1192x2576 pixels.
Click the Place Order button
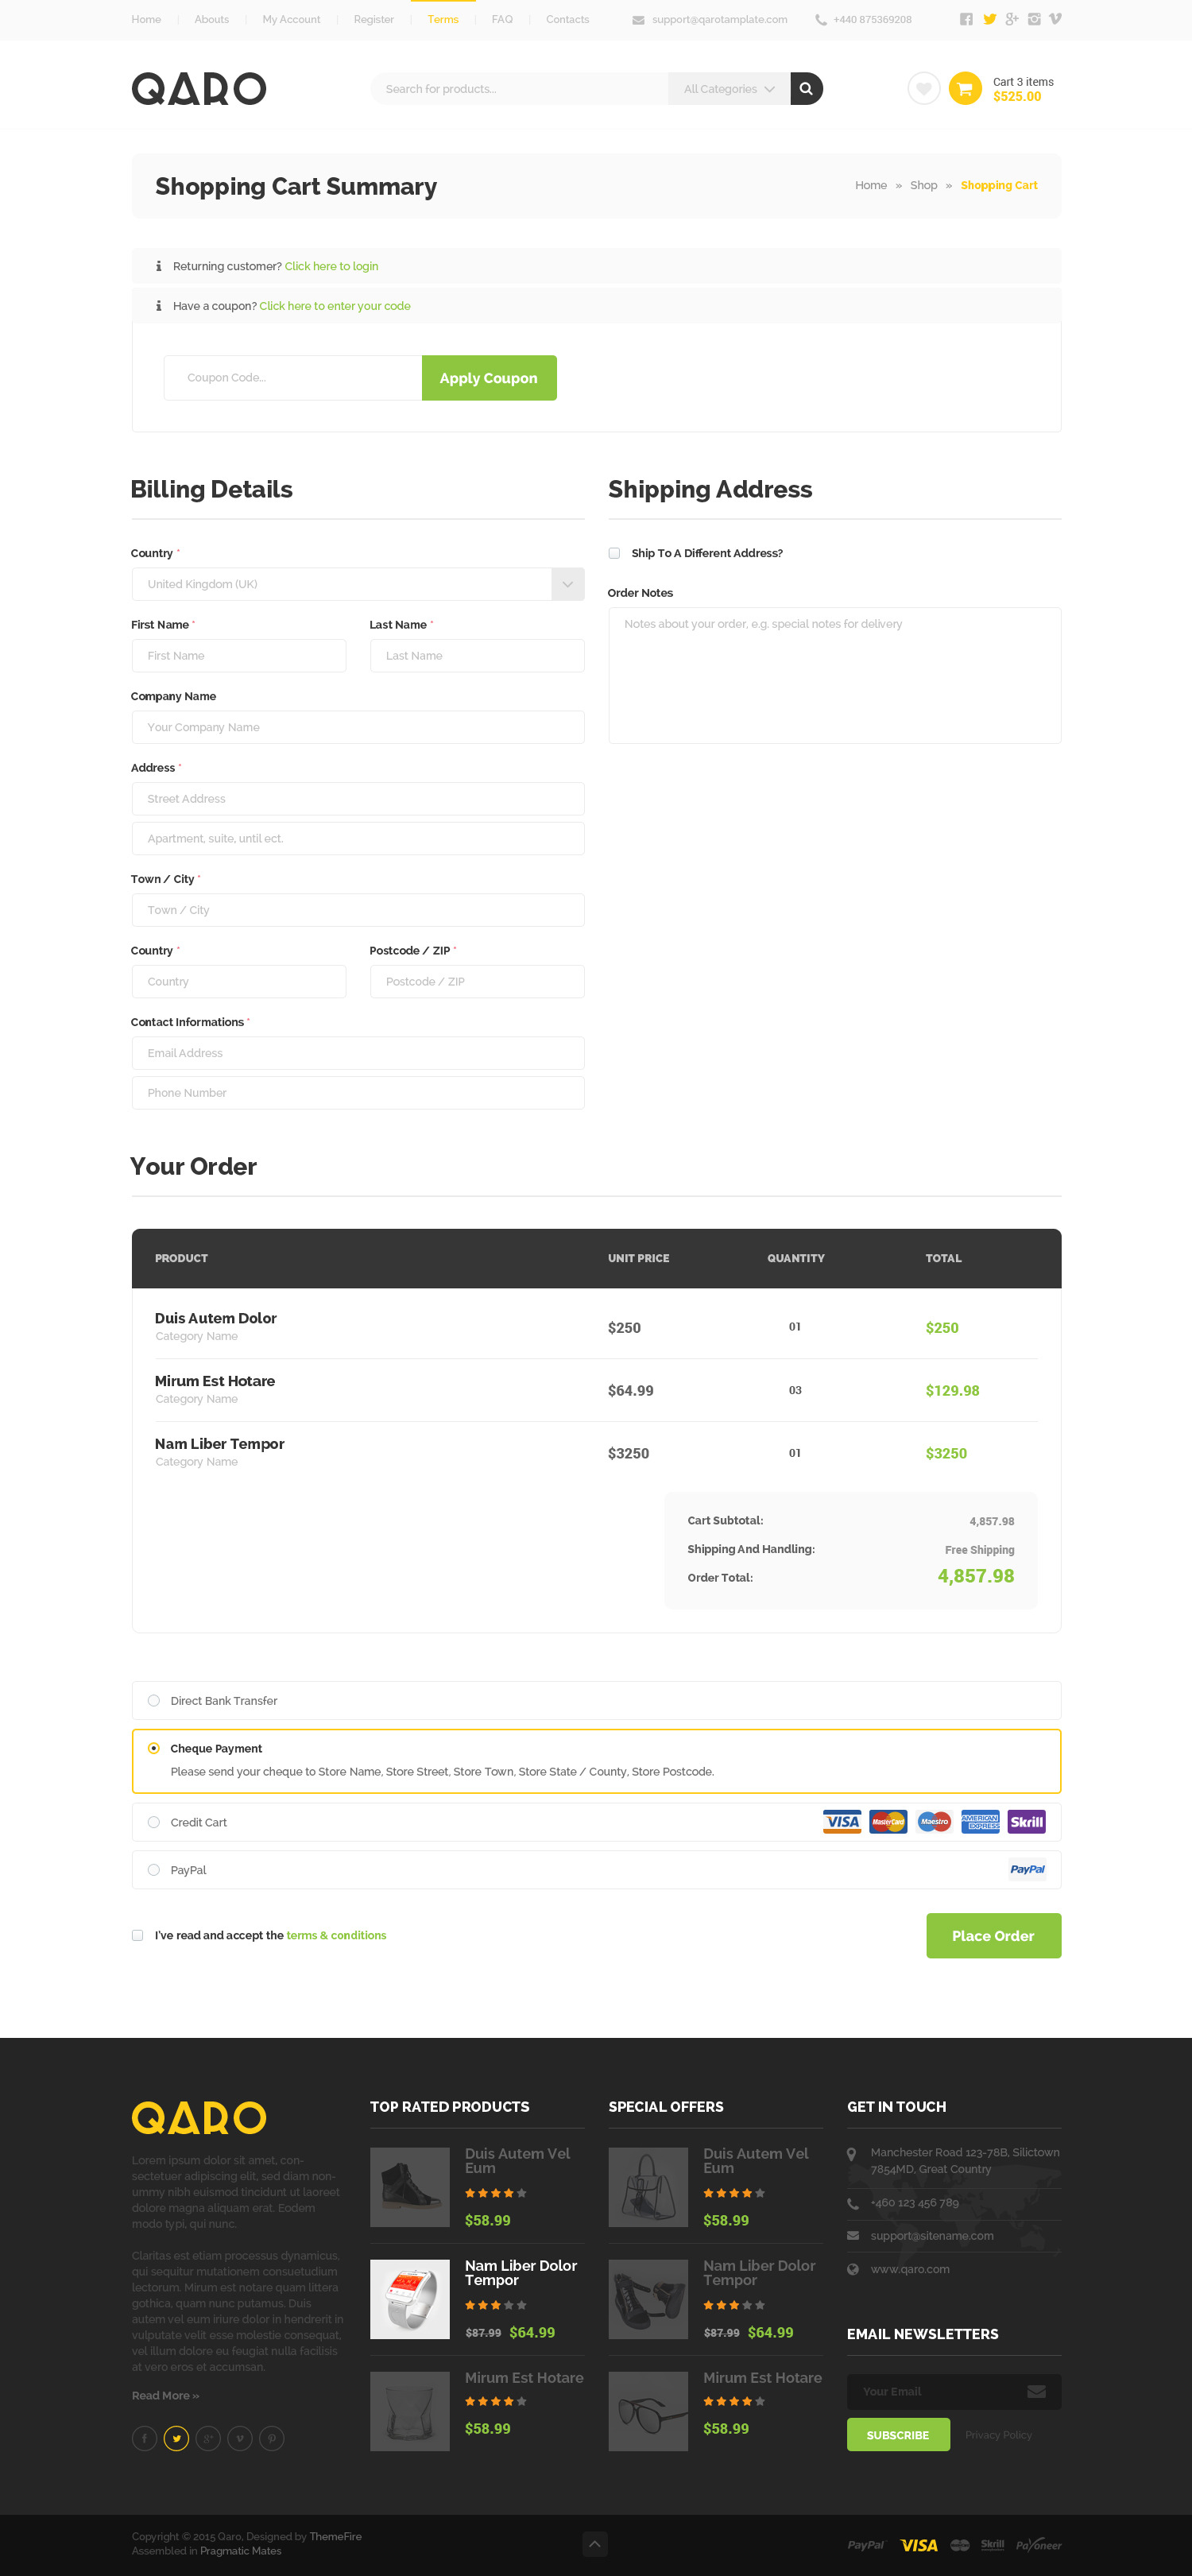pyautogui.click(x=992, y=1935)
